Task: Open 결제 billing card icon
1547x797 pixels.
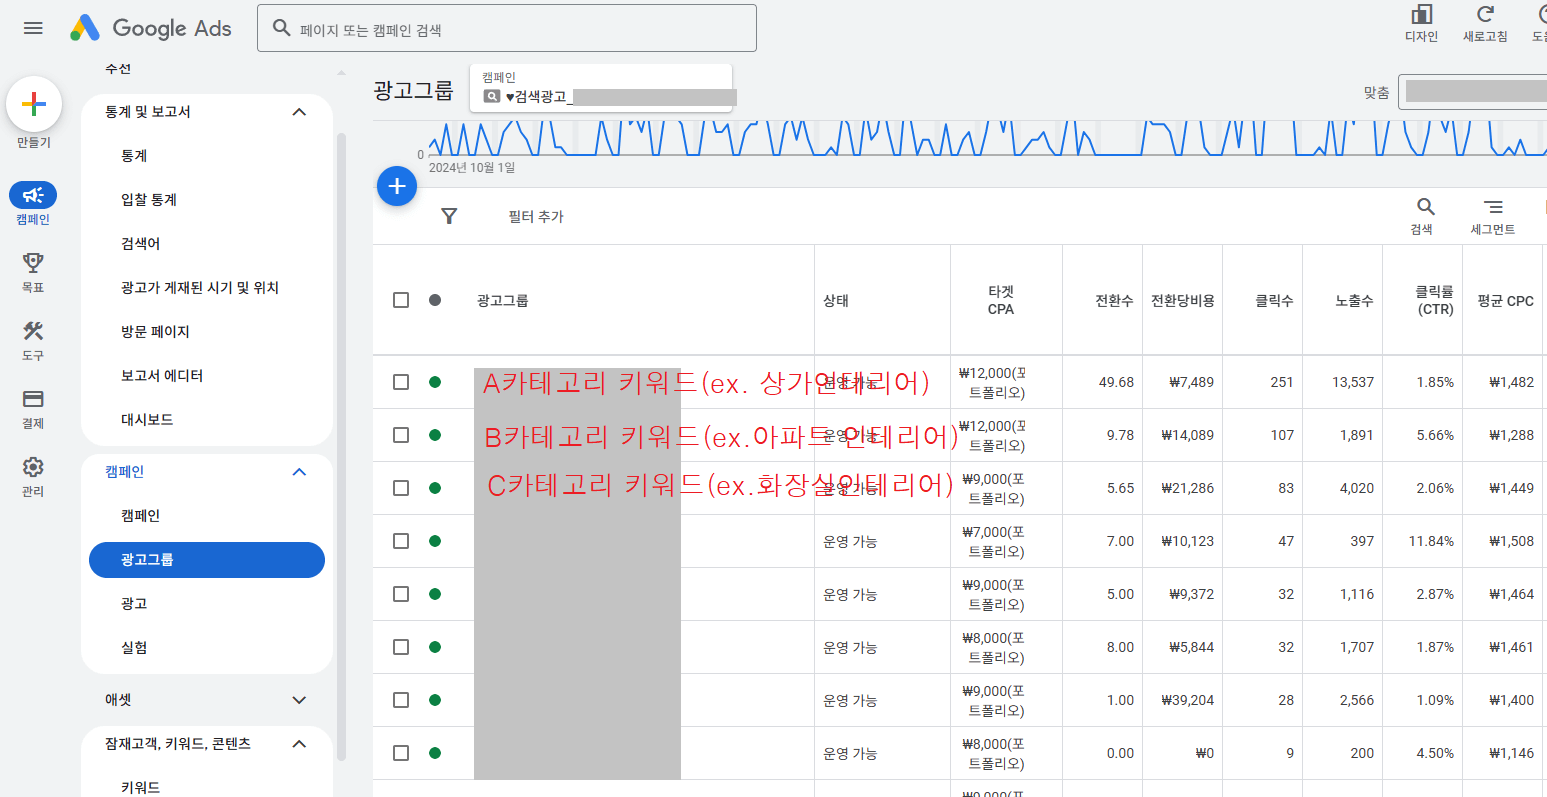Action: 33,399
